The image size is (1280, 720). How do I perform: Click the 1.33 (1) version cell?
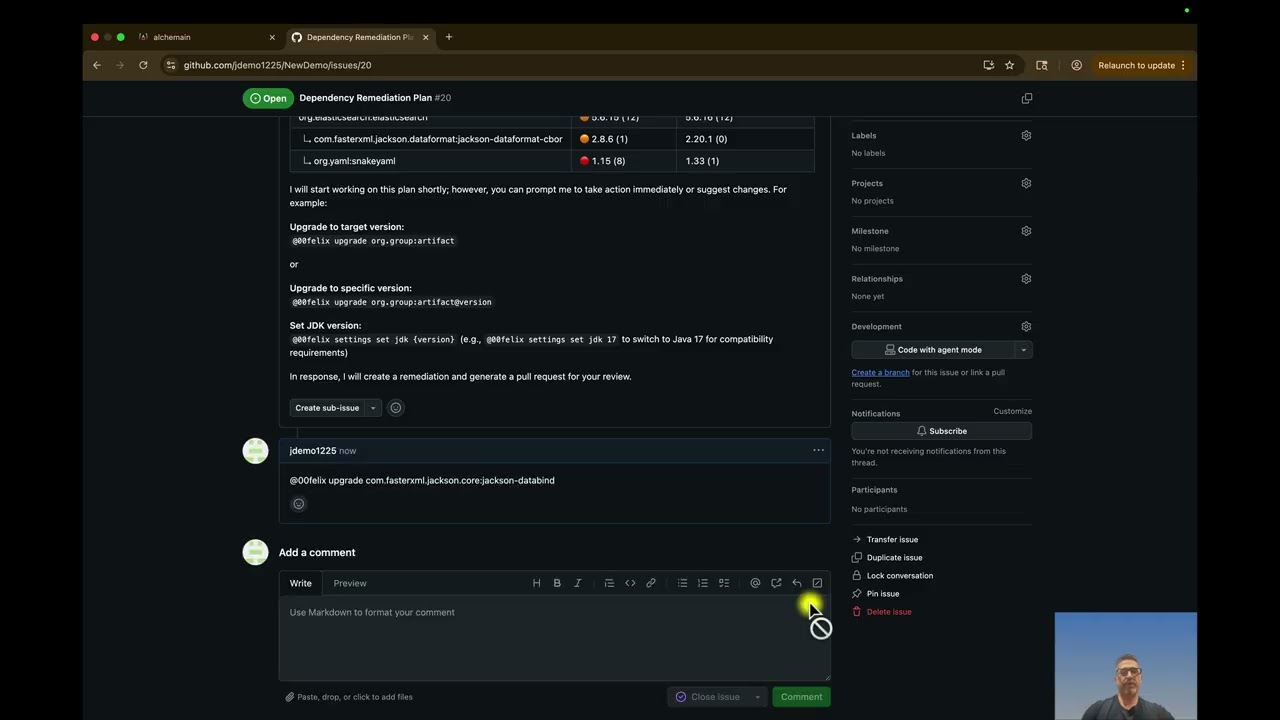click(x=745, y=161)
